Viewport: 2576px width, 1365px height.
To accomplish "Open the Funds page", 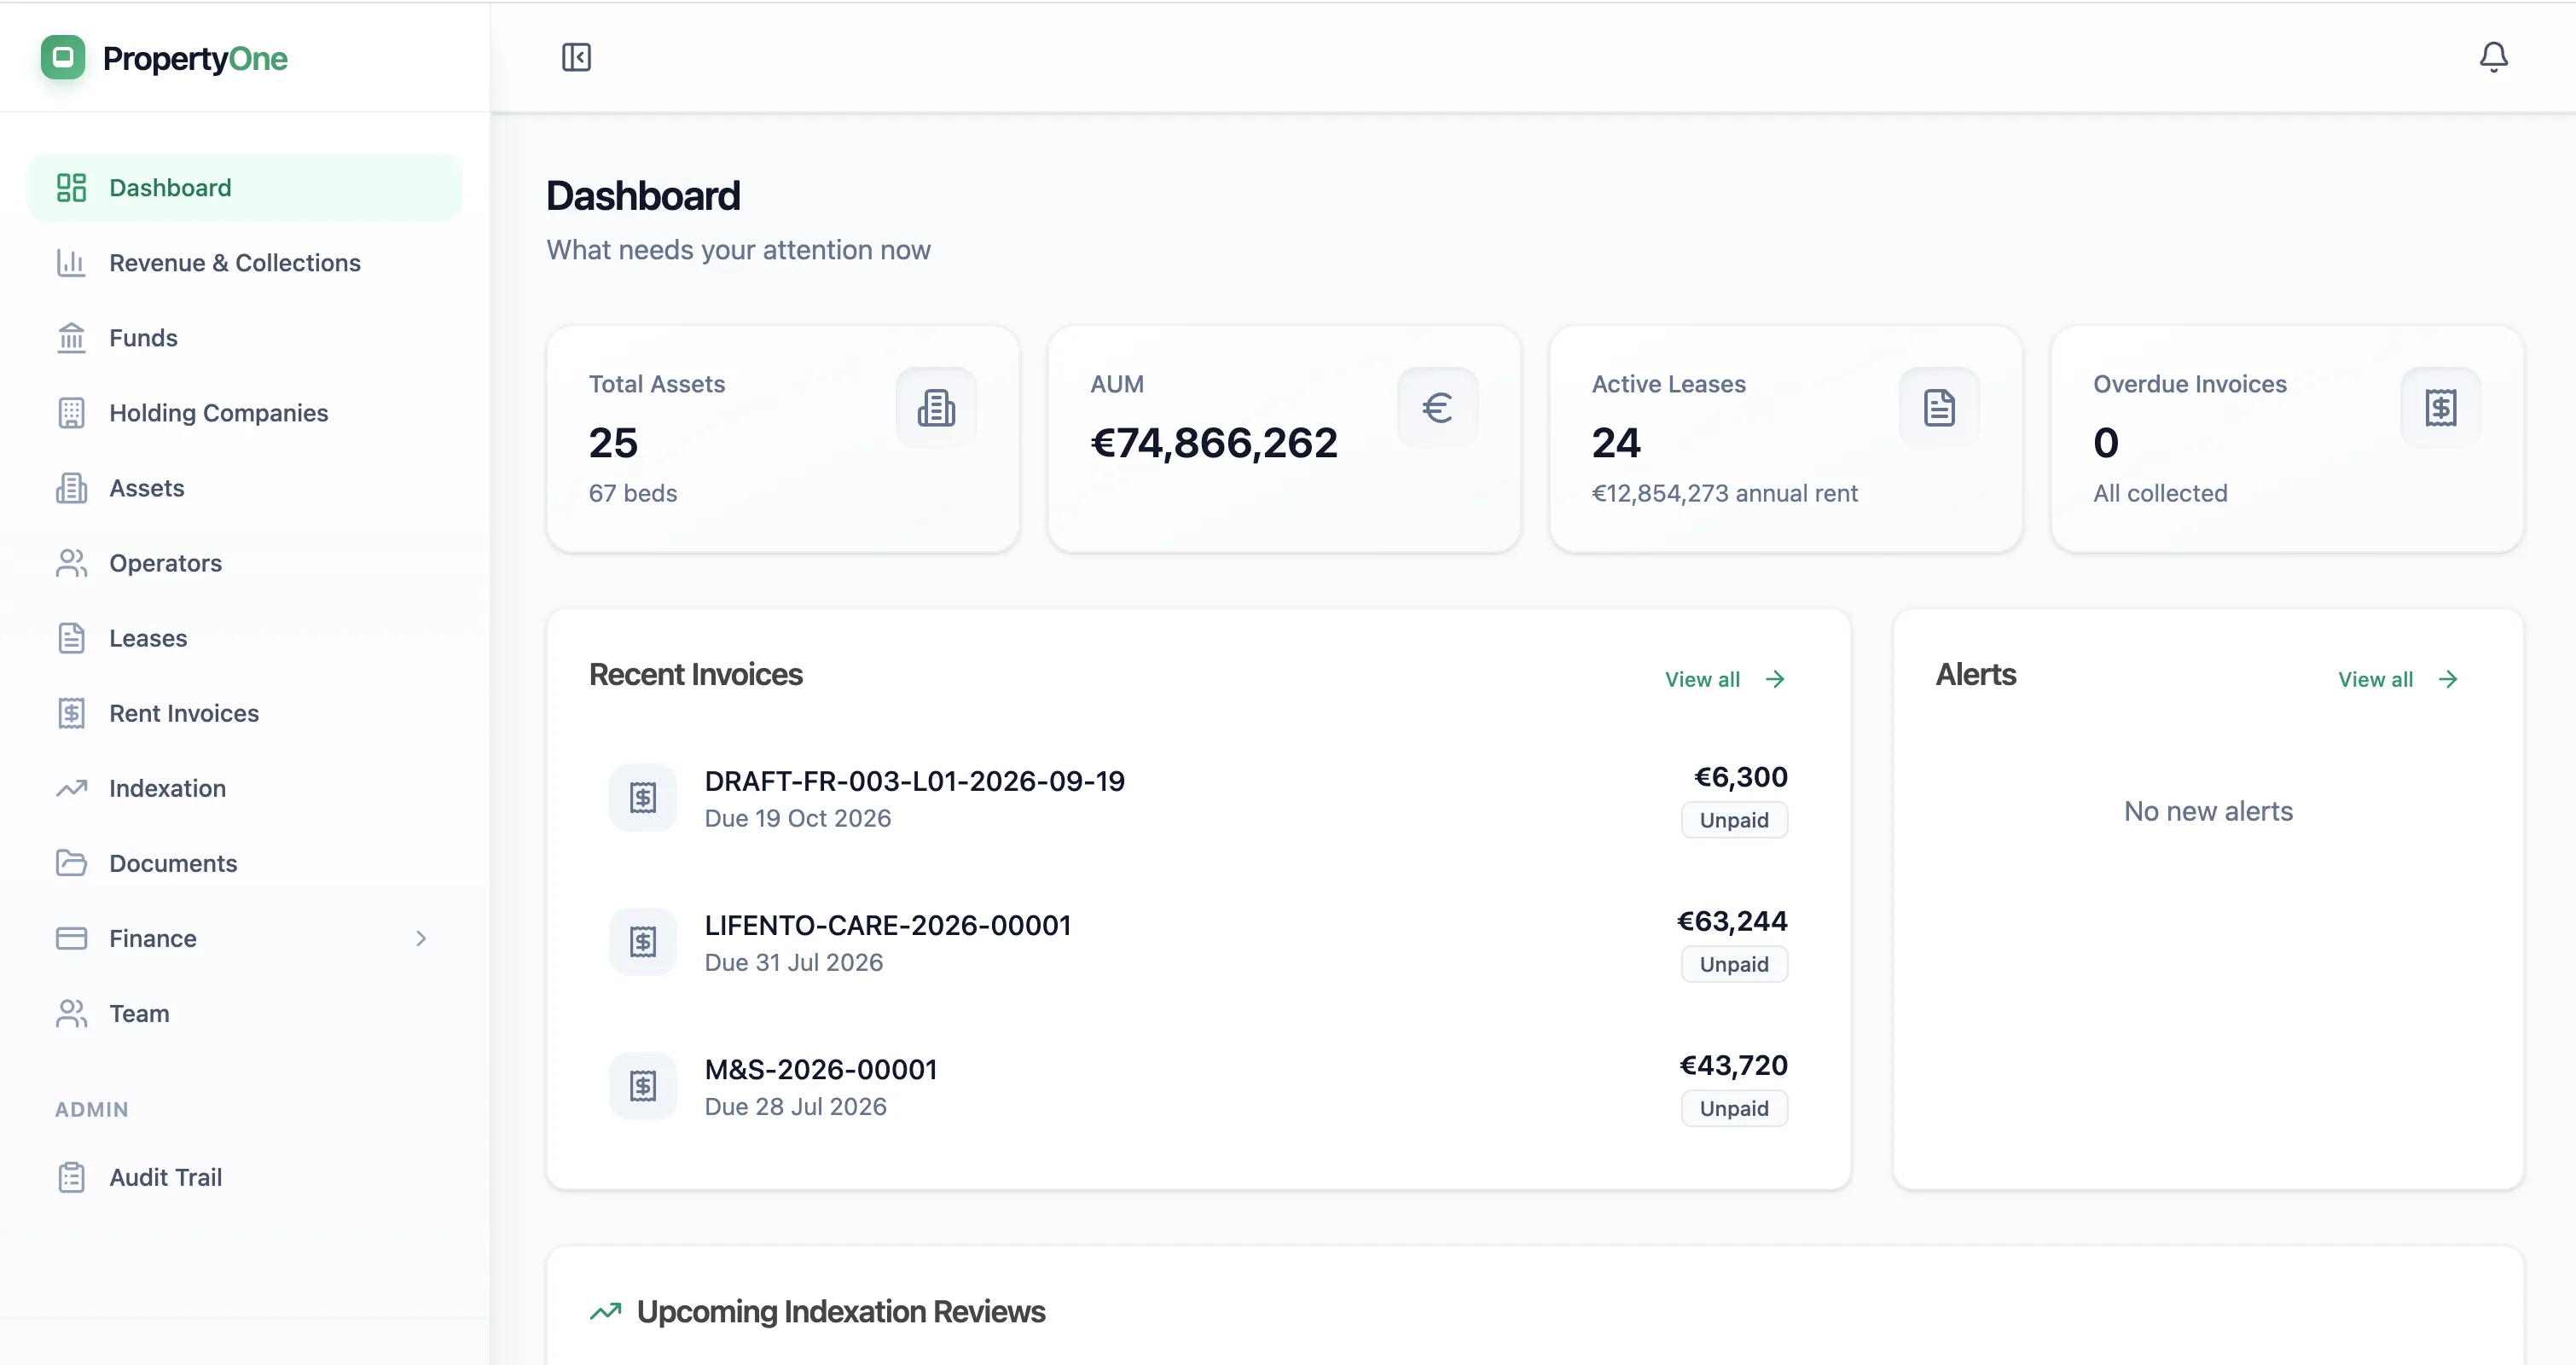I will point(245,338).
